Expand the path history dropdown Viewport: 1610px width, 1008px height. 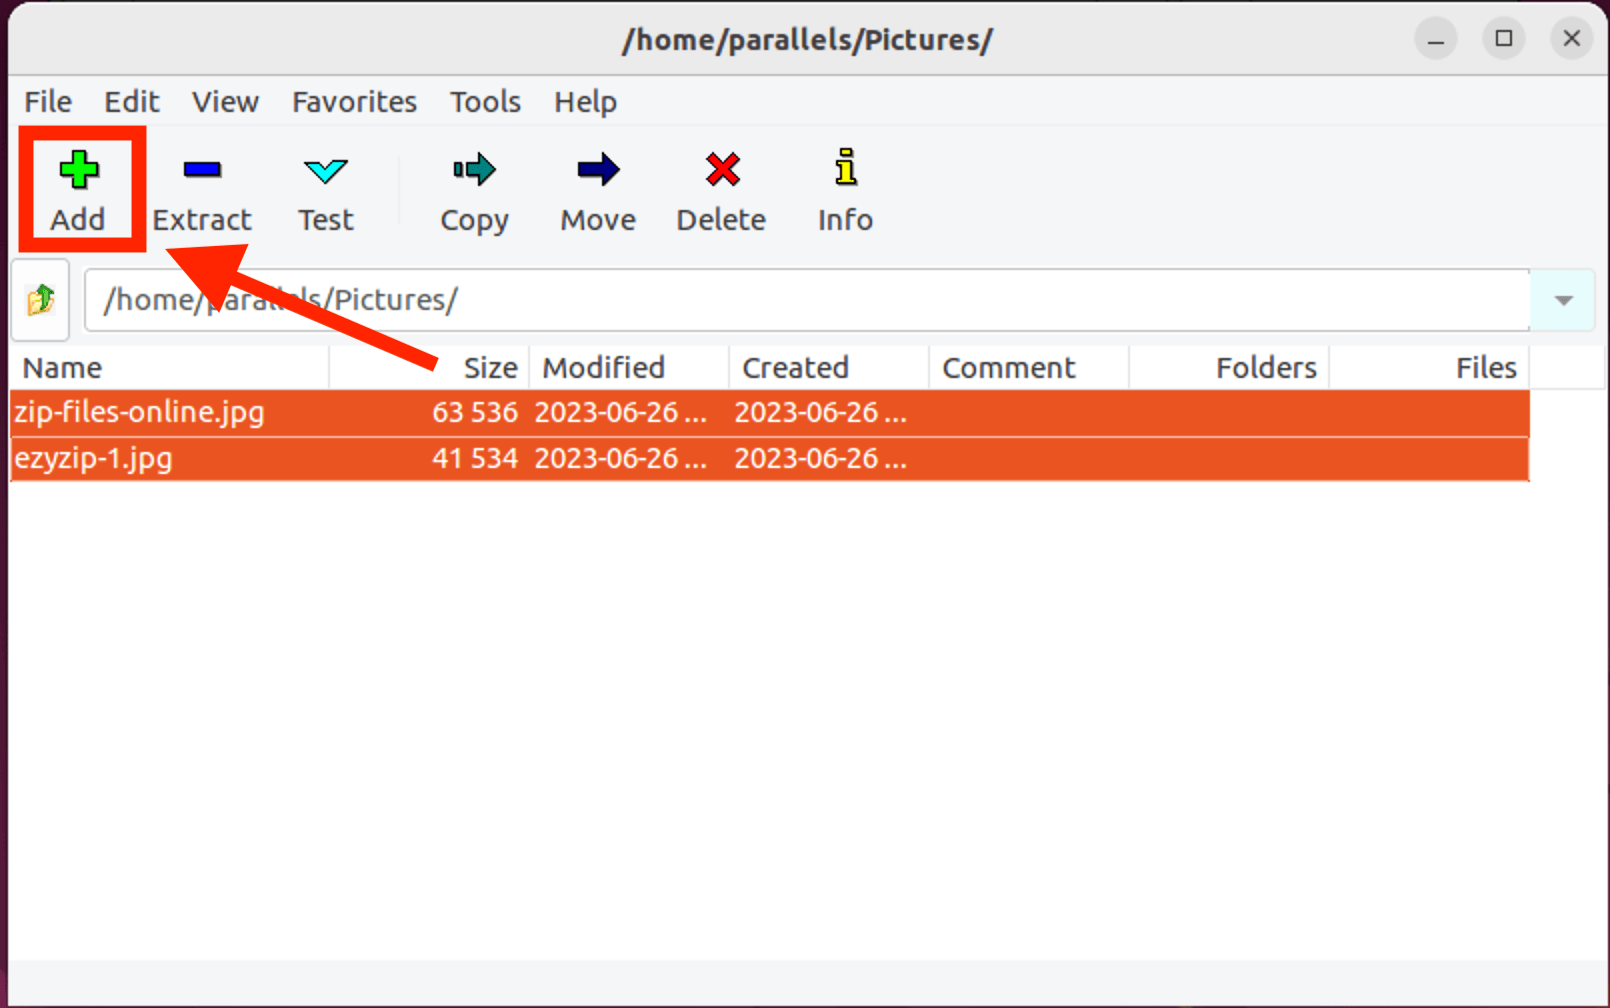pos(1563,300)
